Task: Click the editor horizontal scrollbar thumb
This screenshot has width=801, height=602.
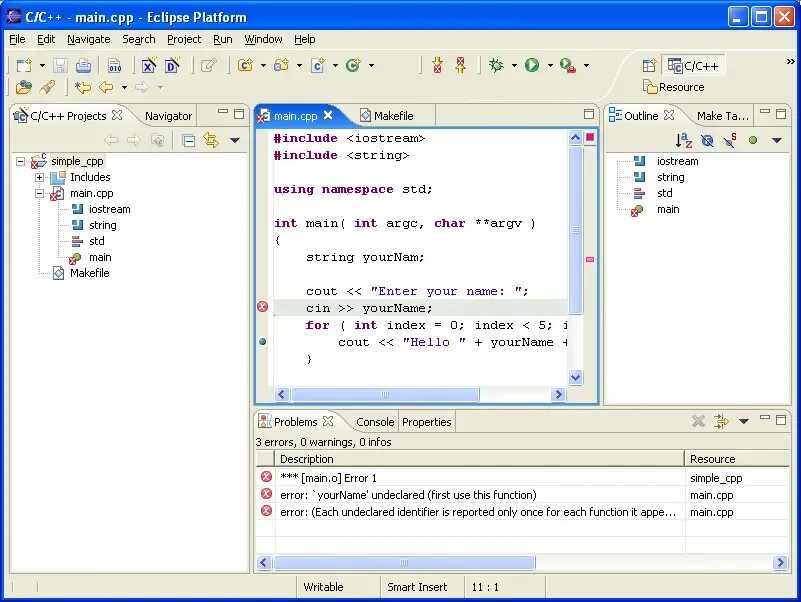Action: [385, 395]
